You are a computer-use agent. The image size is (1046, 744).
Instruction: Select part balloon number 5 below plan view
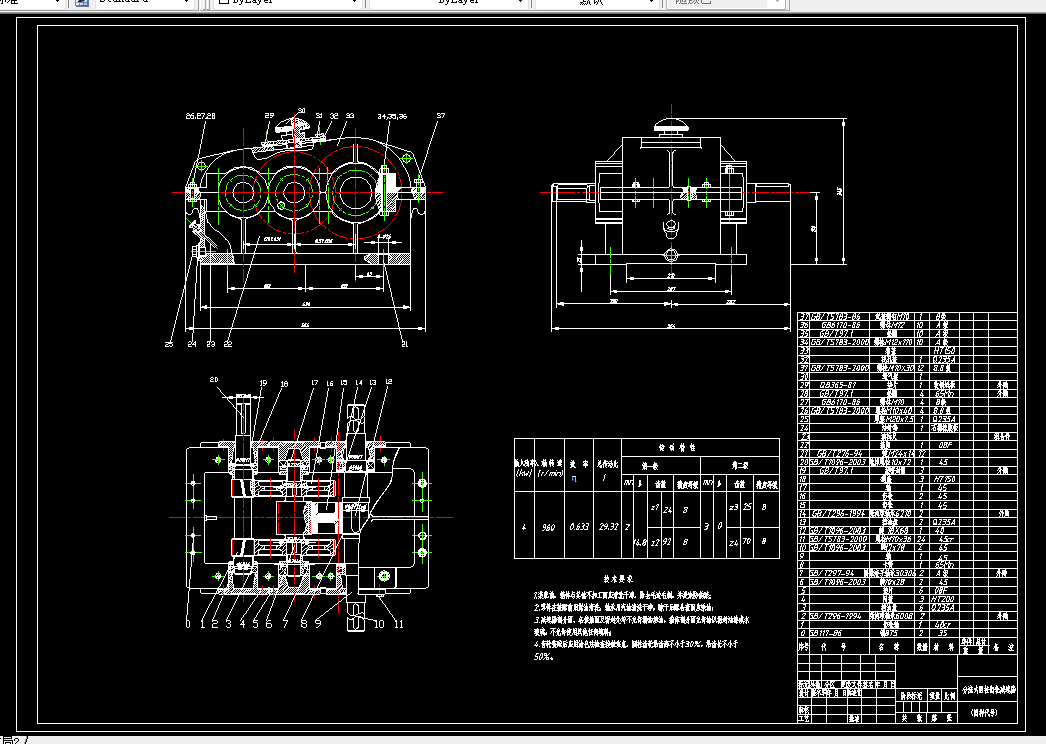click(x=255, y=624)
